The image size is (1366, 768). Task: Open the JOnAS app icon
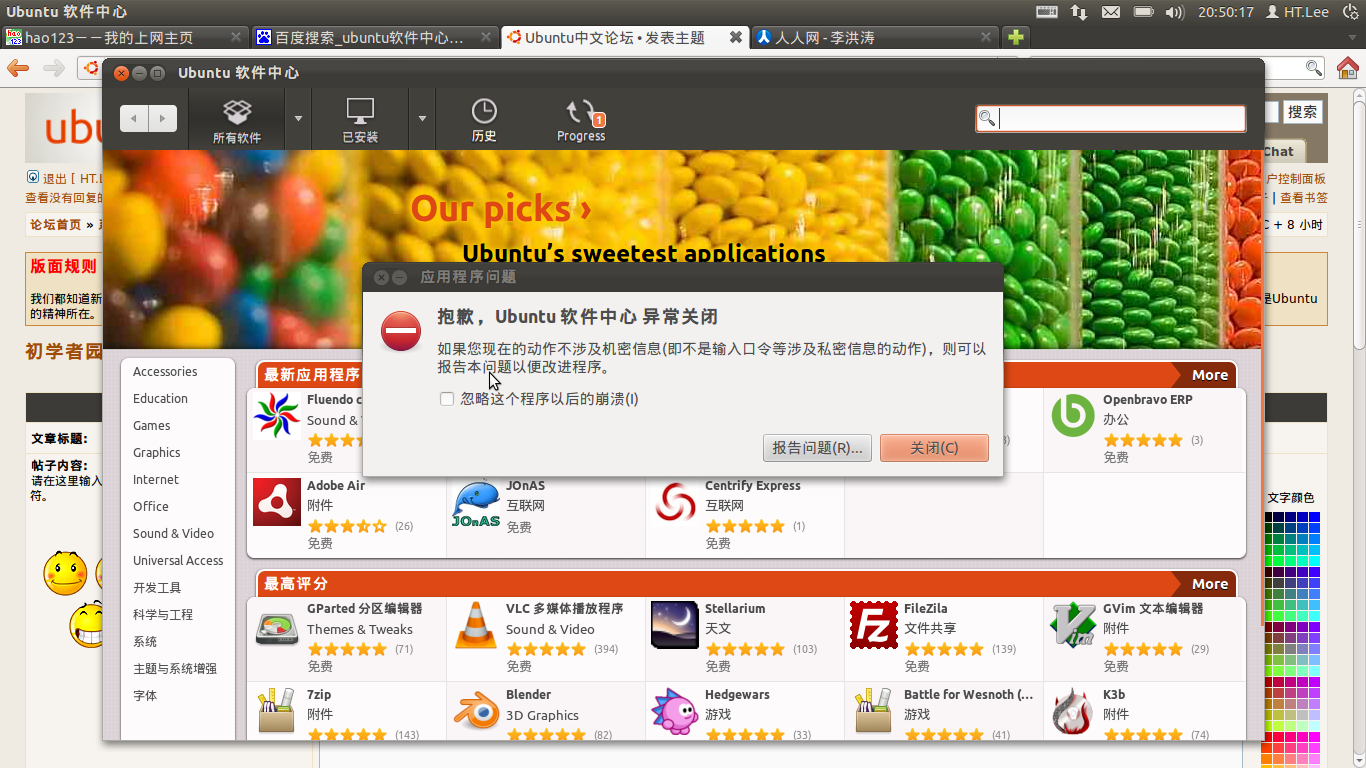(x=476, y=503)
